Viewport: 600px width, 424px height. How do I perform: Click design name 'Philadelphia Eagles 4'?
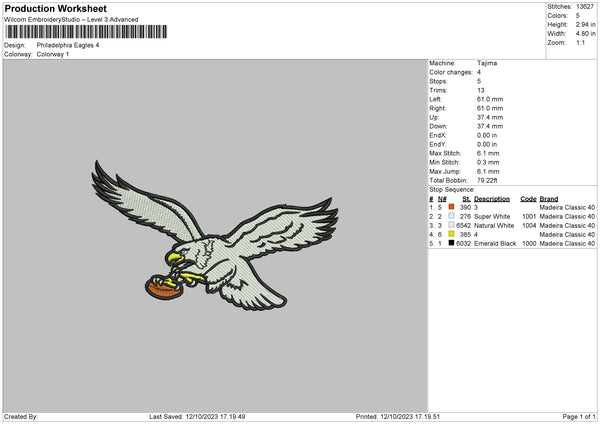pos(68,45)
